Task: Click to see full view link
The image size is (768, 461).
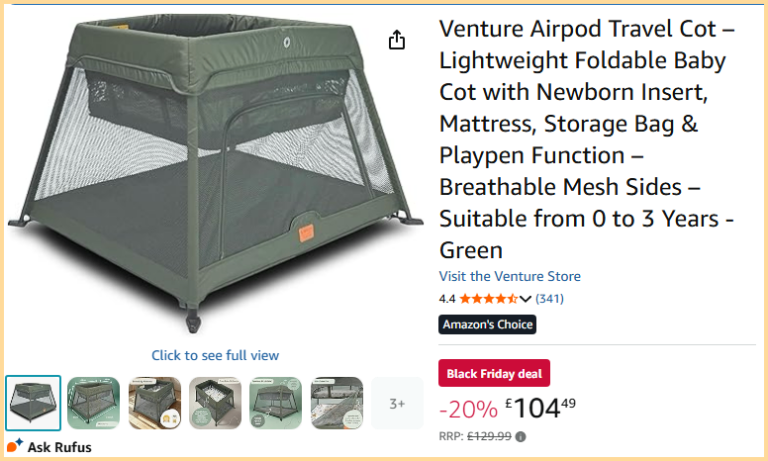Action: 215,355
